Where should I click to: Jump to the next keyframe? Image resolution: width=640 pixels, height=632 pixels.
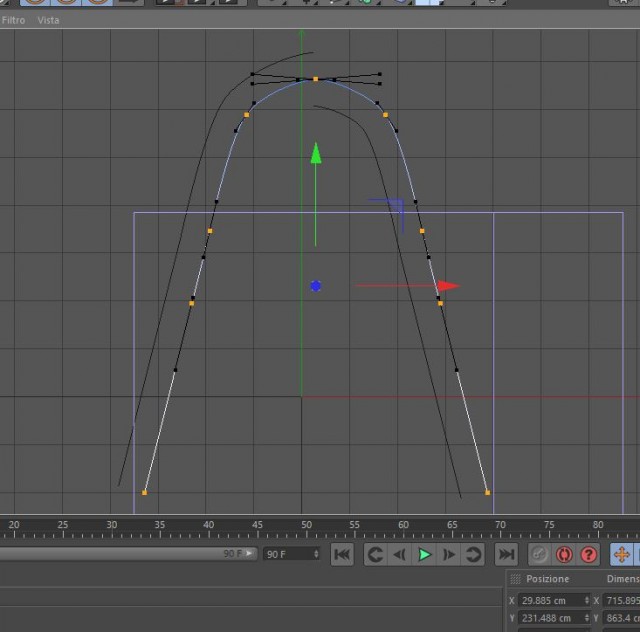click(473, 554)
